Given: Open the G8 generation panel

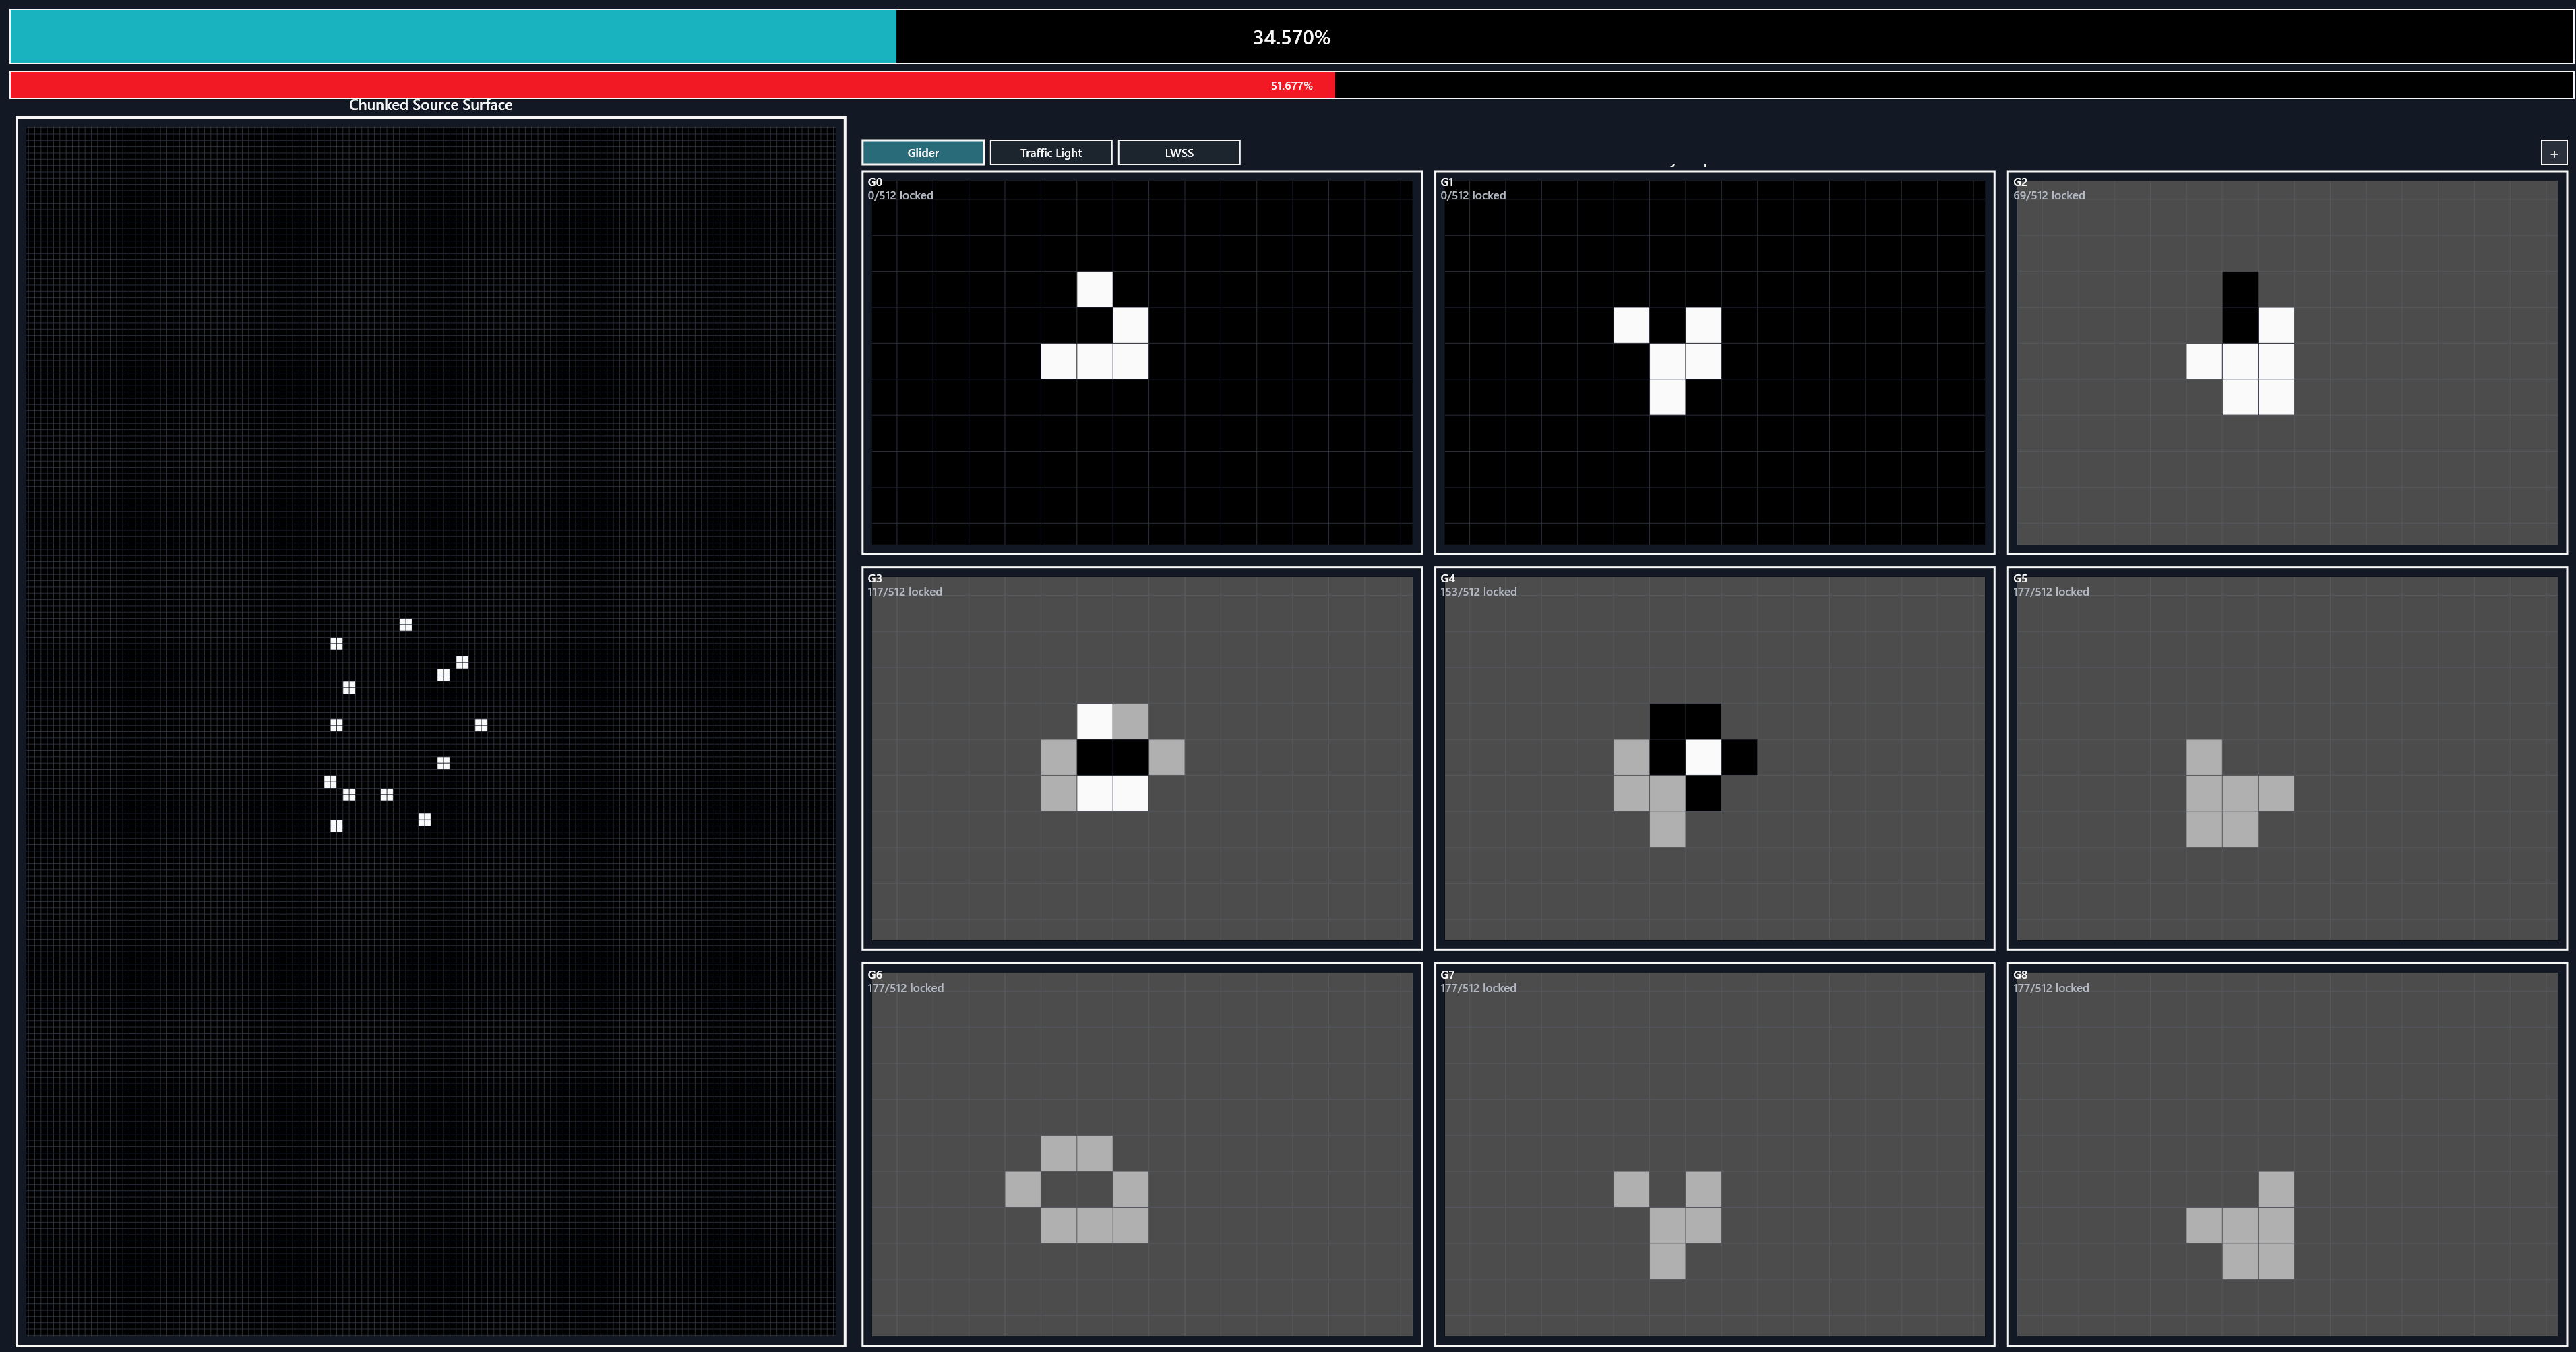Looking at the screenshot, I should (x=2287, y=1154).
